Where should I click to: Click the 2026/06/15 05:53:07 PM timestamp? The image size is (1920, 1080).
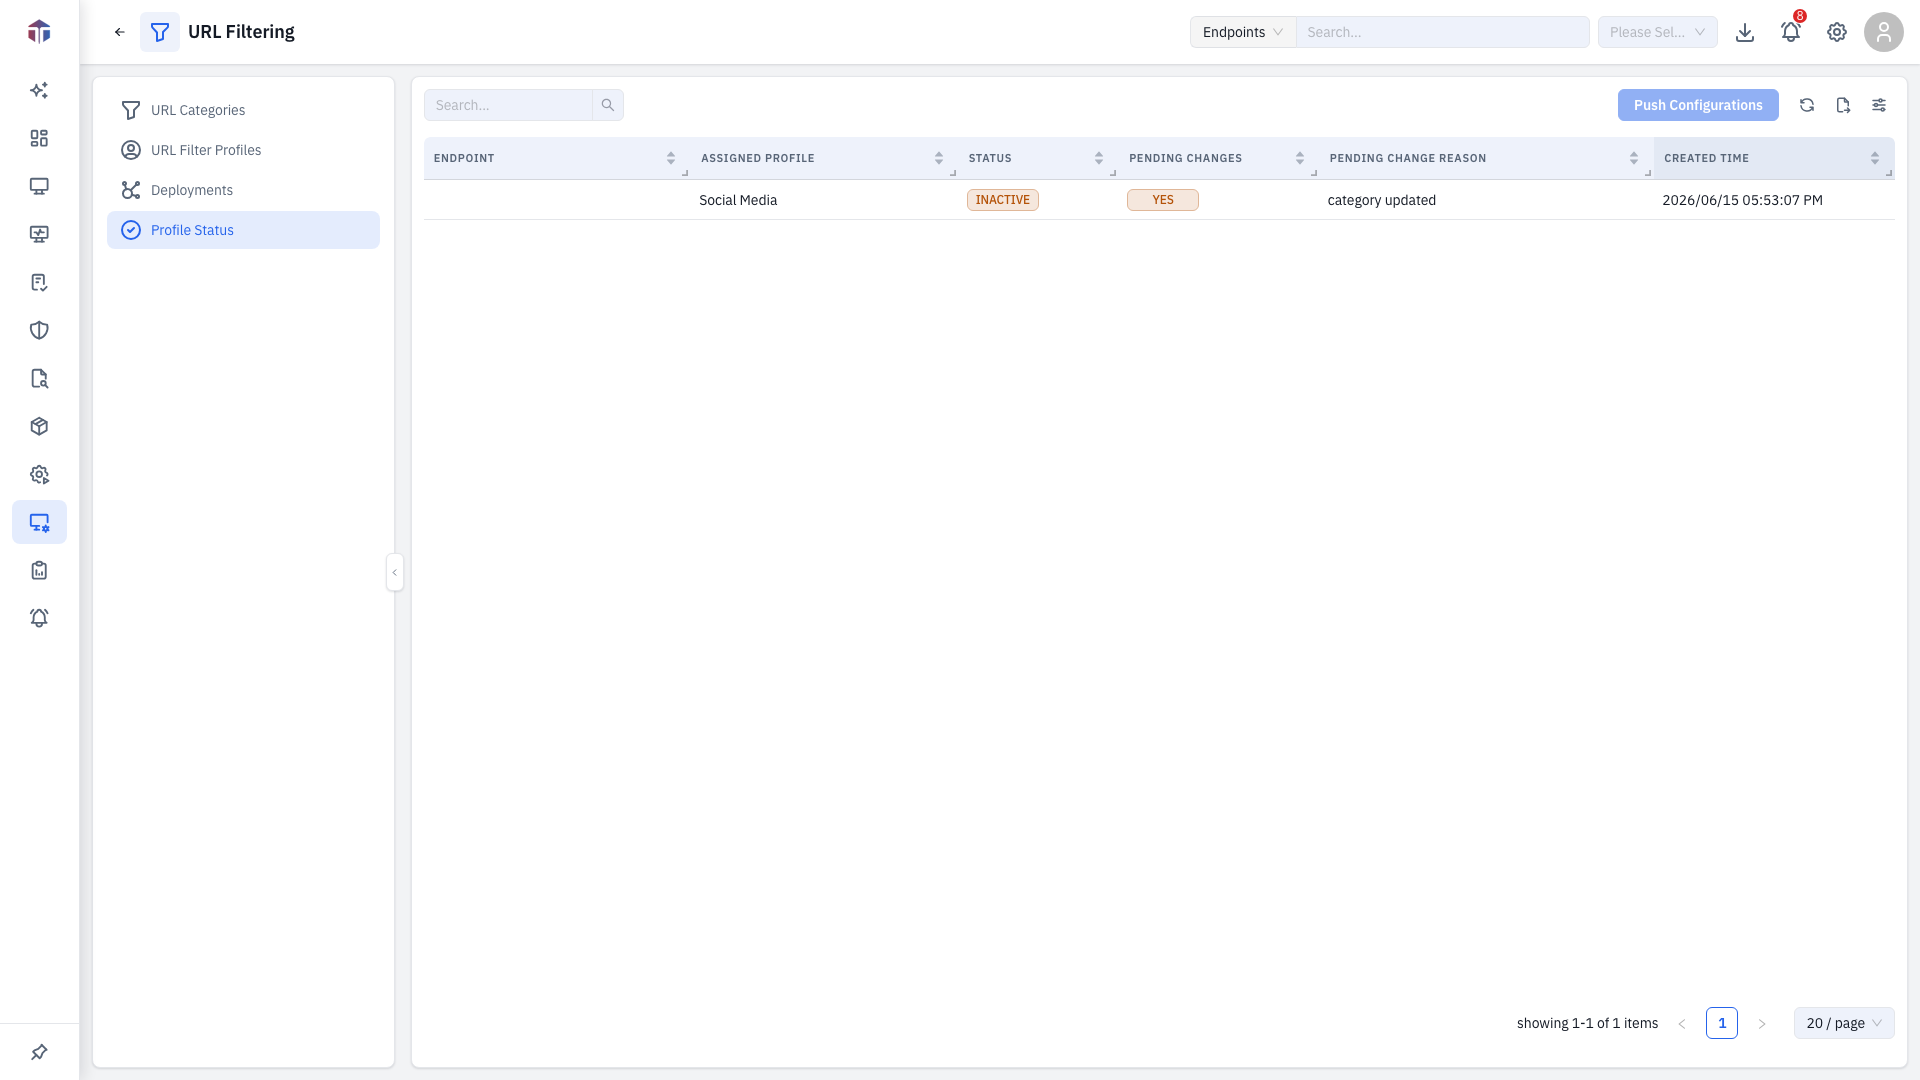(x=1742, y=200)
